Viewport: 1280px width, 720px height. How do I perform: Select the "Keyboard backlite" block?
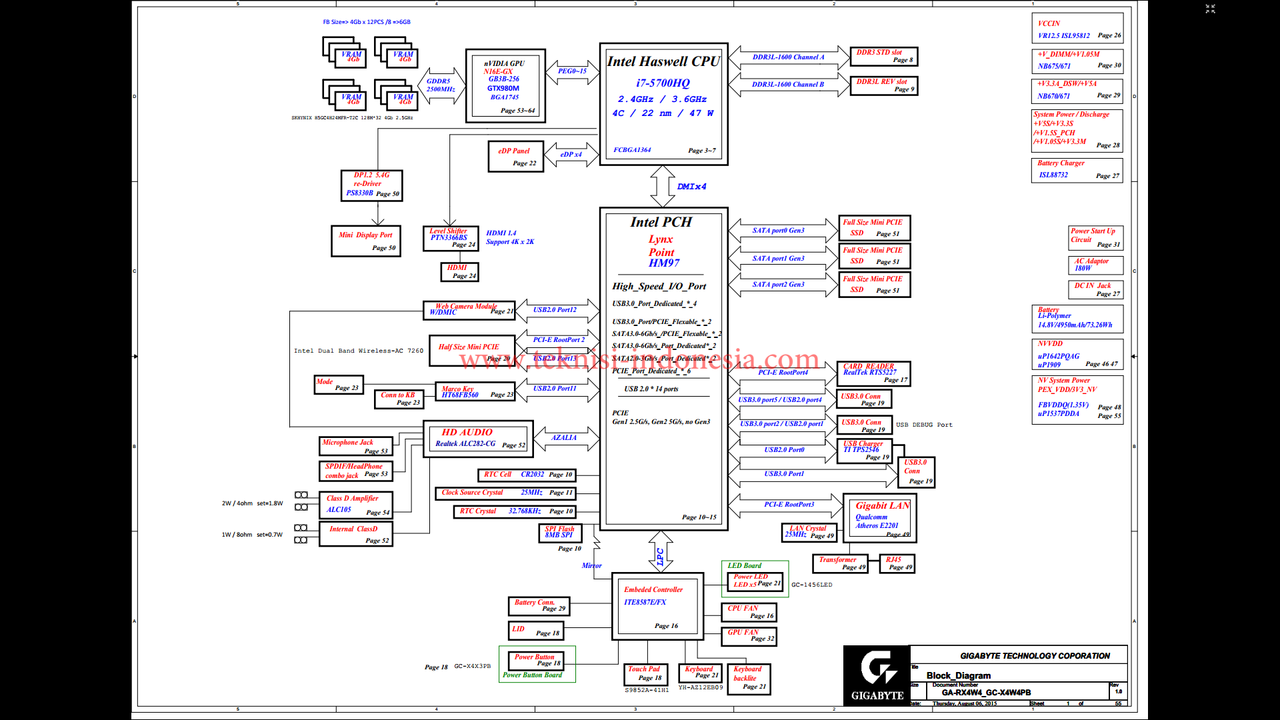click(x=748, y=678)
